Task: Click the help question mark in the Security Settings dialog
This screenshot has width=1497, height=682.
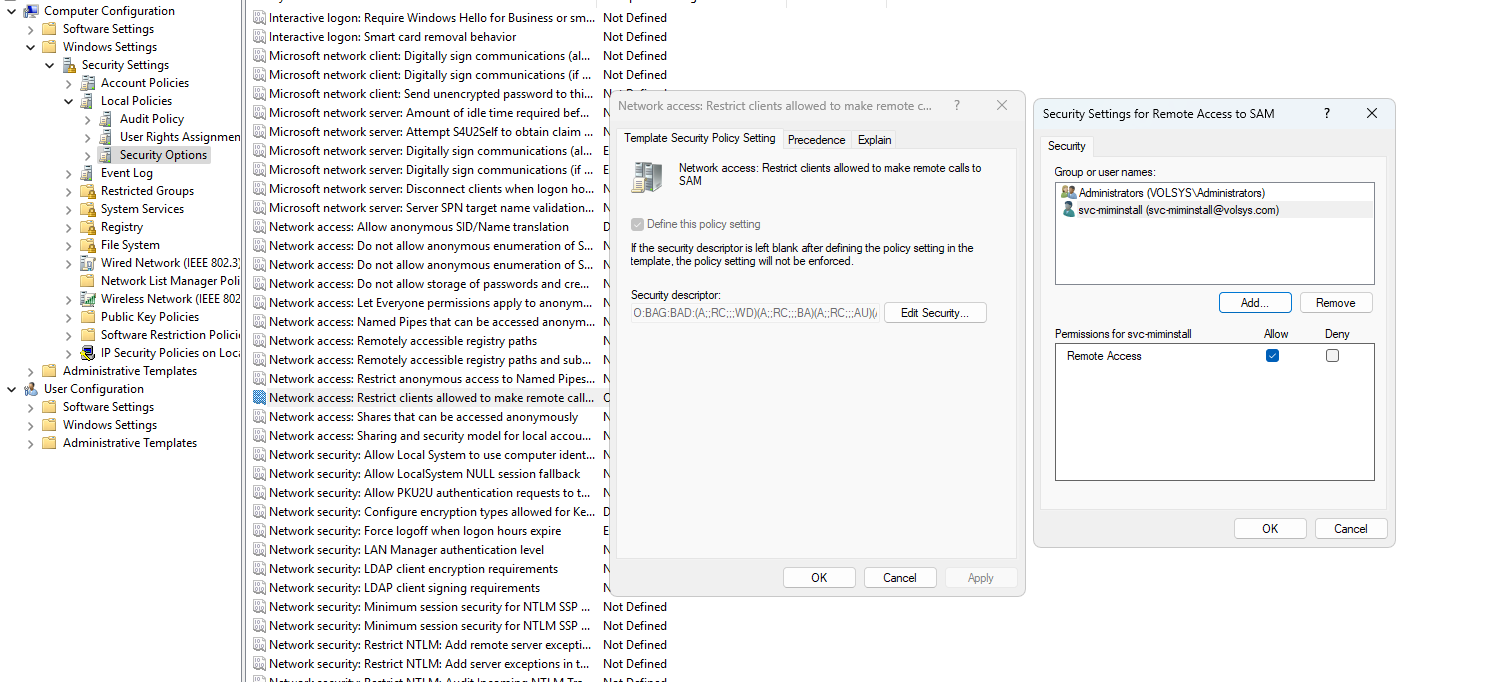Action: coord(1327,114)
